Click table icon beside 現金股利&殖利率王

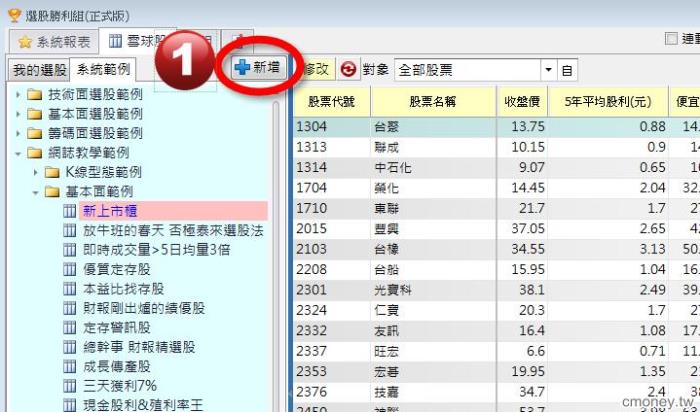point(70,405)
